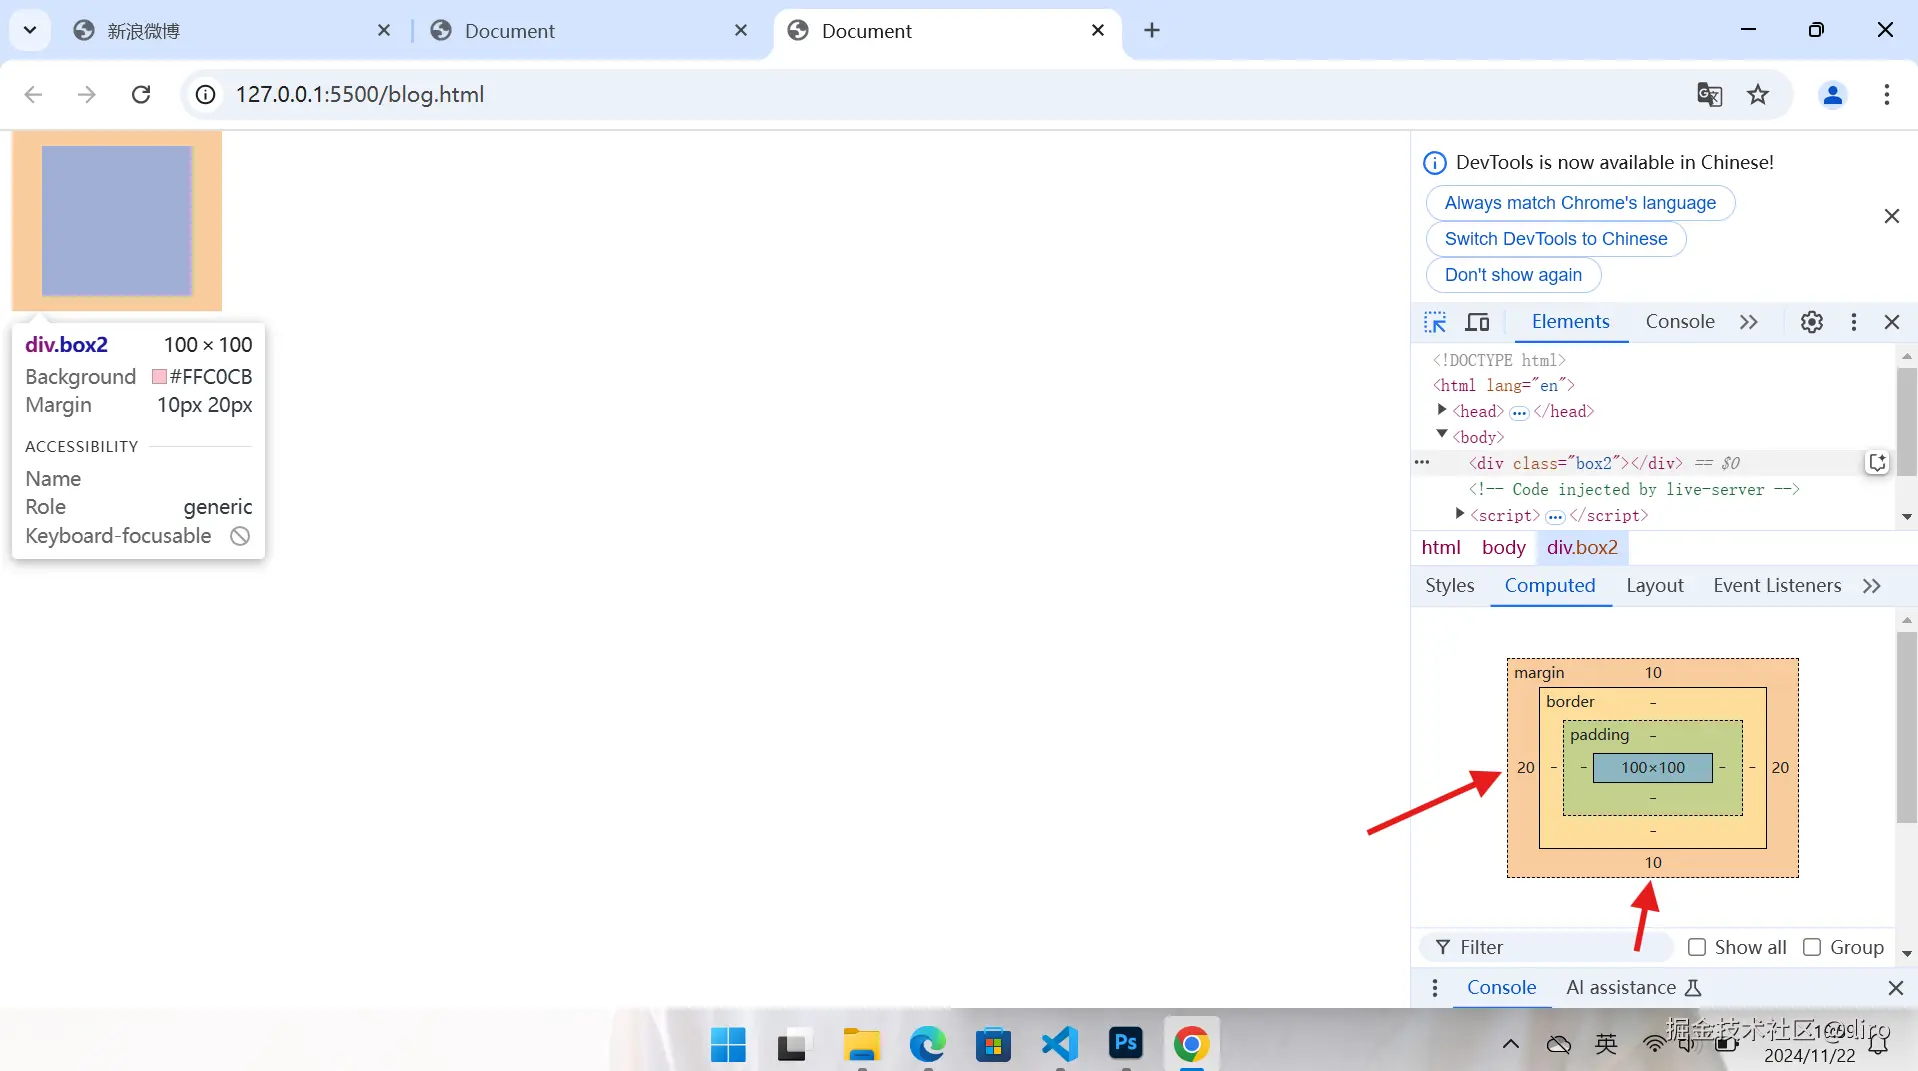This screenshot has width=1918, height=1071.
Task: Switch to the Styles tab
Action: (1449, 586)
